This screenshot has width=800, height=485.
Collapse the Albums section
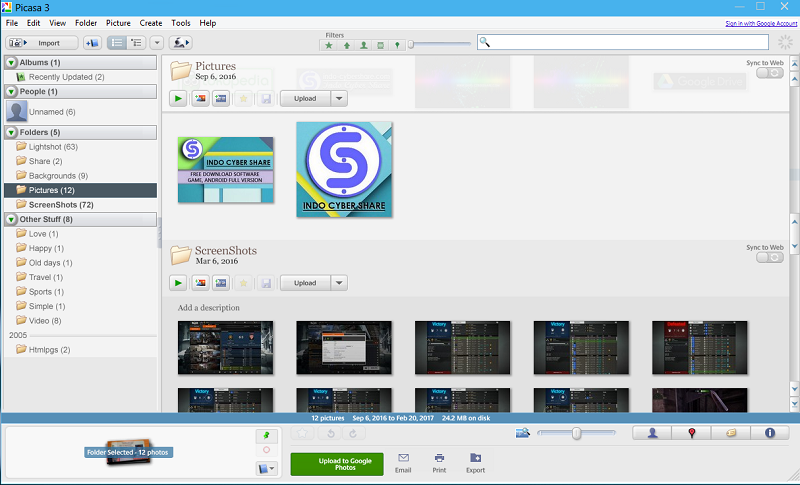click(11, 62)
